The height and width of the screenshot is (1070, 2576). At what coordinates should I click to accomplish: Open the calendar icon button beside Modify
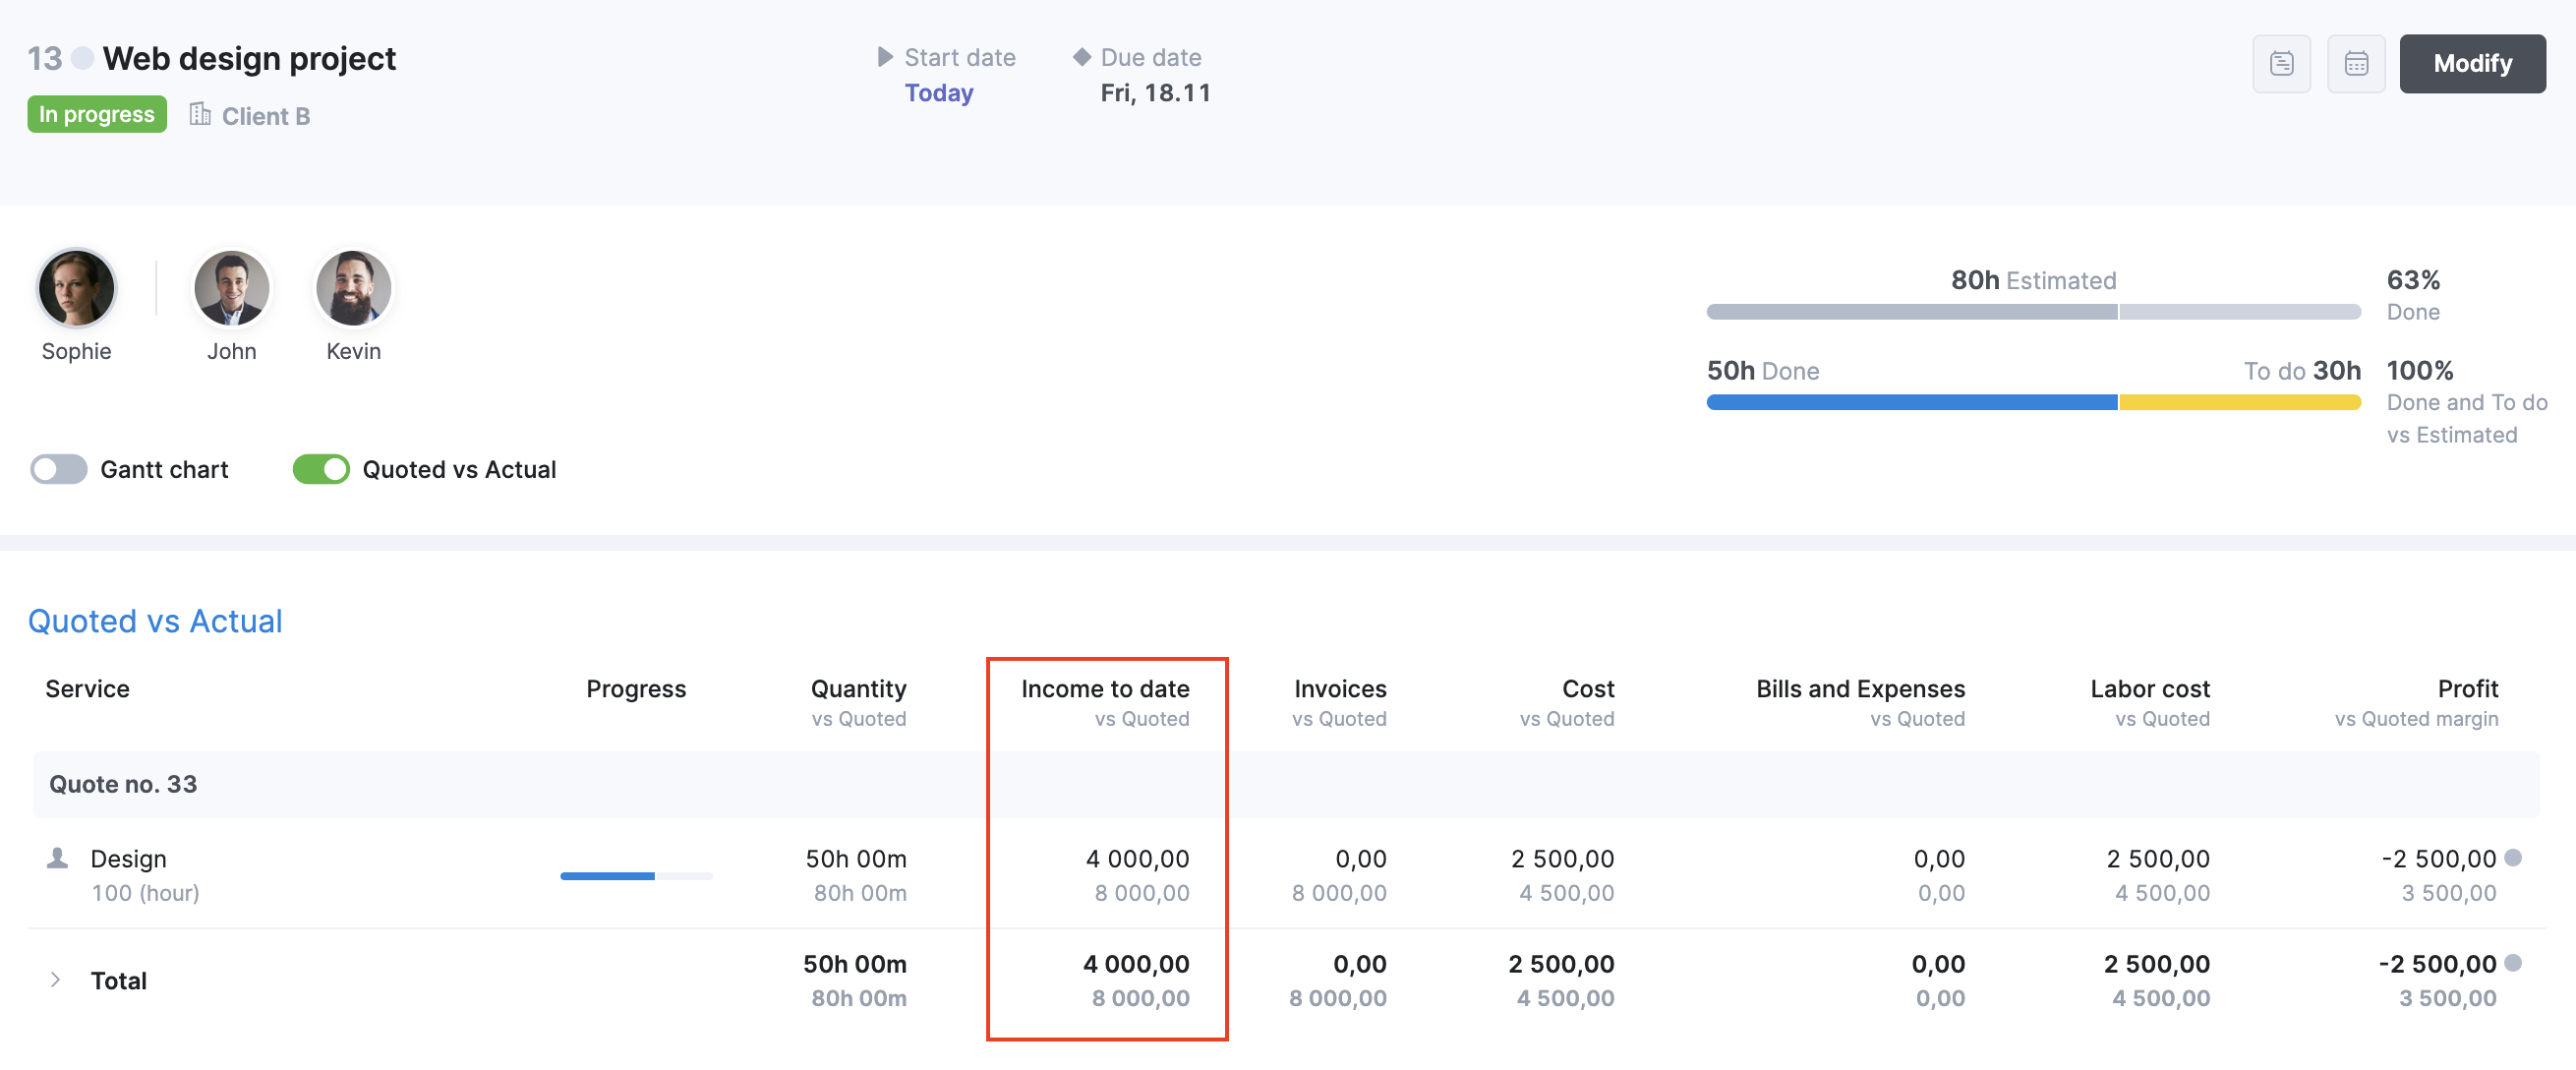point(2356,64)
